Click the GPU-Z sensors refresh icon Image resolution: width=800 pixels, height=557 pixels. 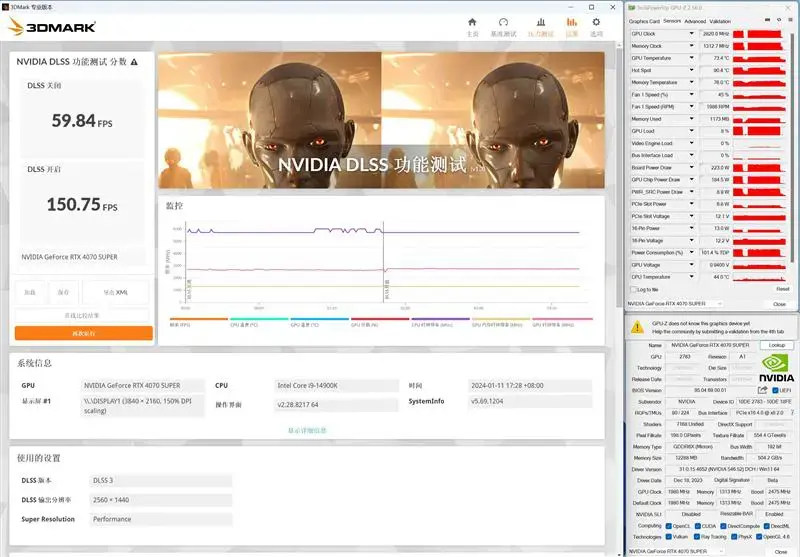pos(779,20)
